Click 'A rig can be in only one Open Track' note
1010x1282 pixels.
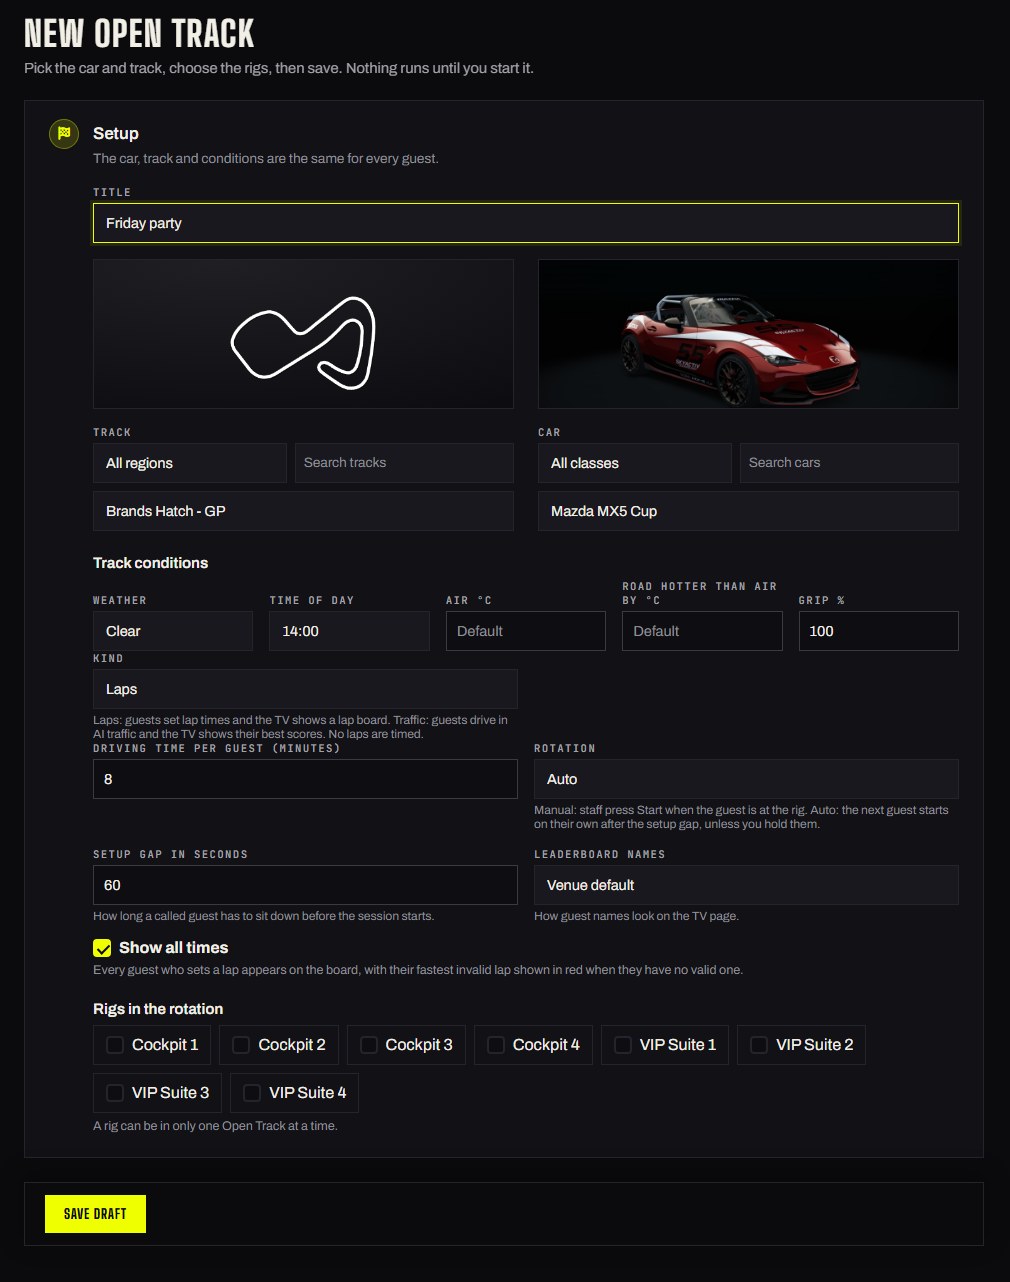pos(215,1126)
